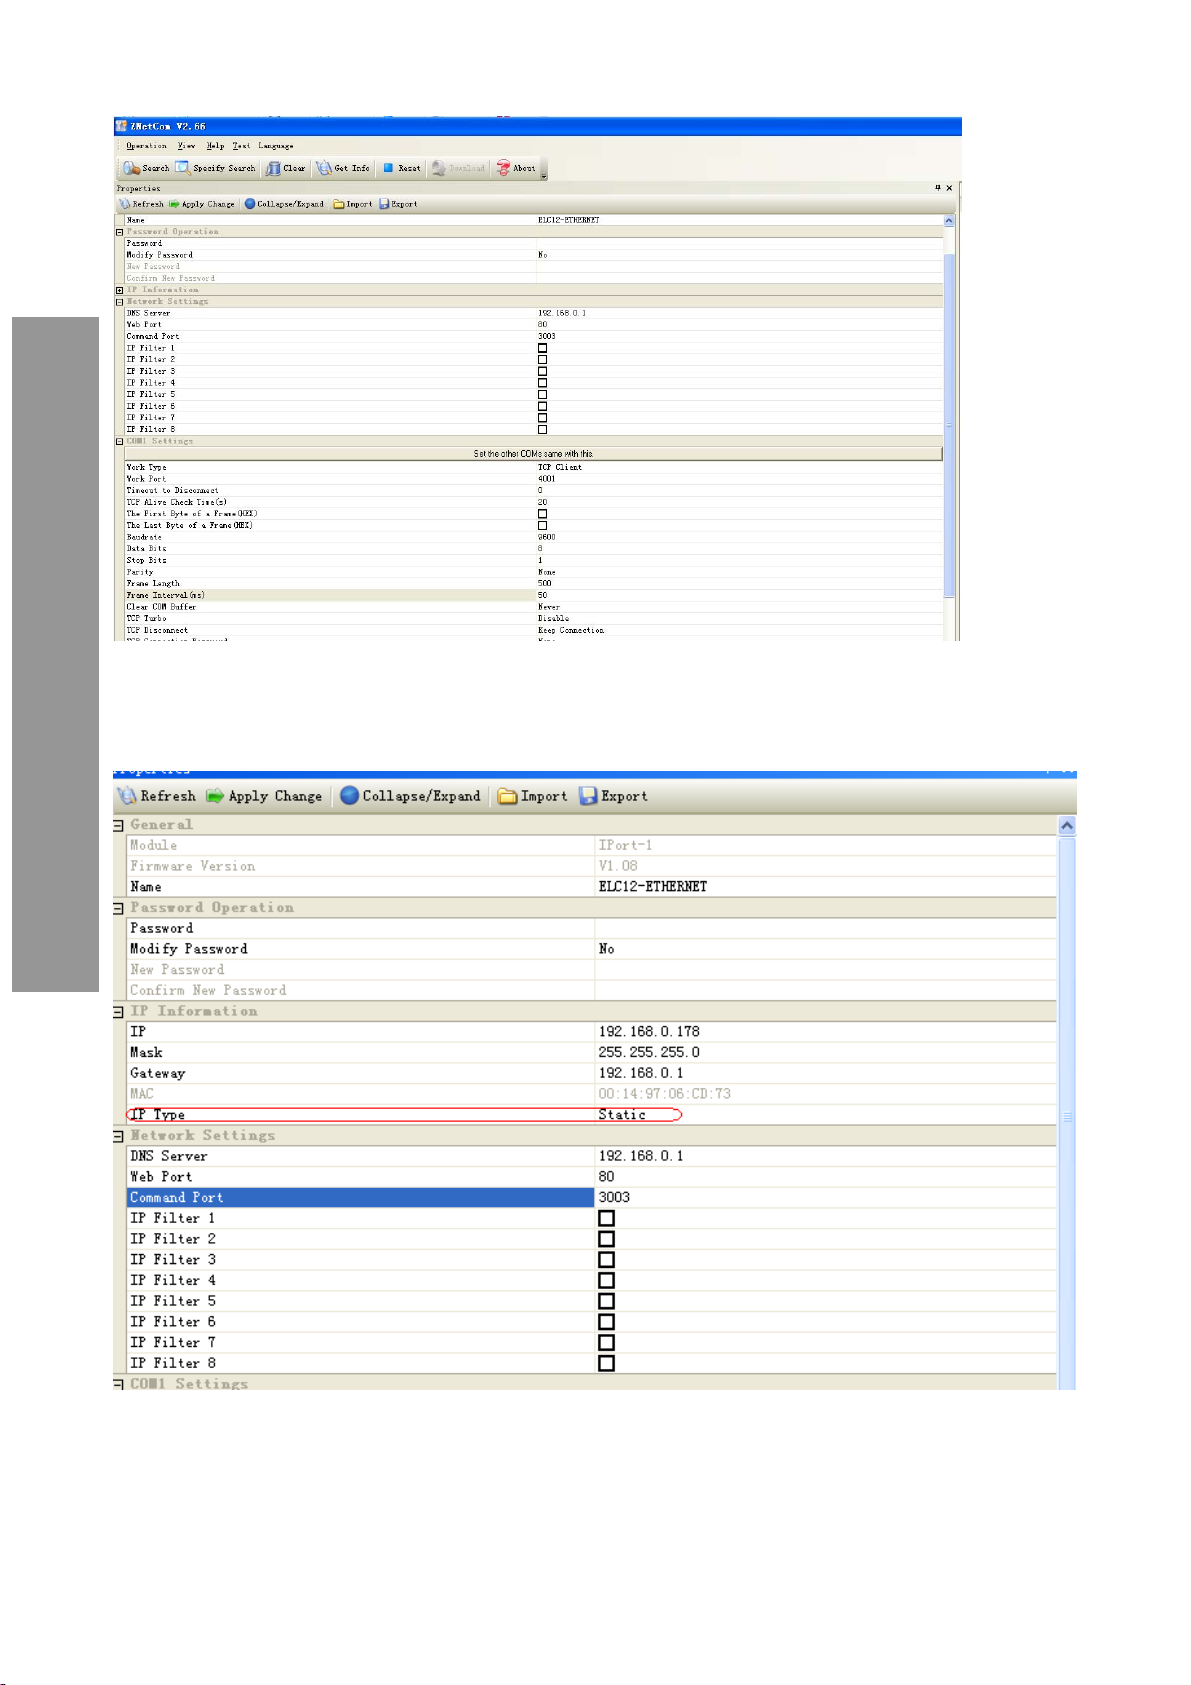Click the greyed Download toolbar icon
Screen dimensions: 1191x1685
pos(439,168)
